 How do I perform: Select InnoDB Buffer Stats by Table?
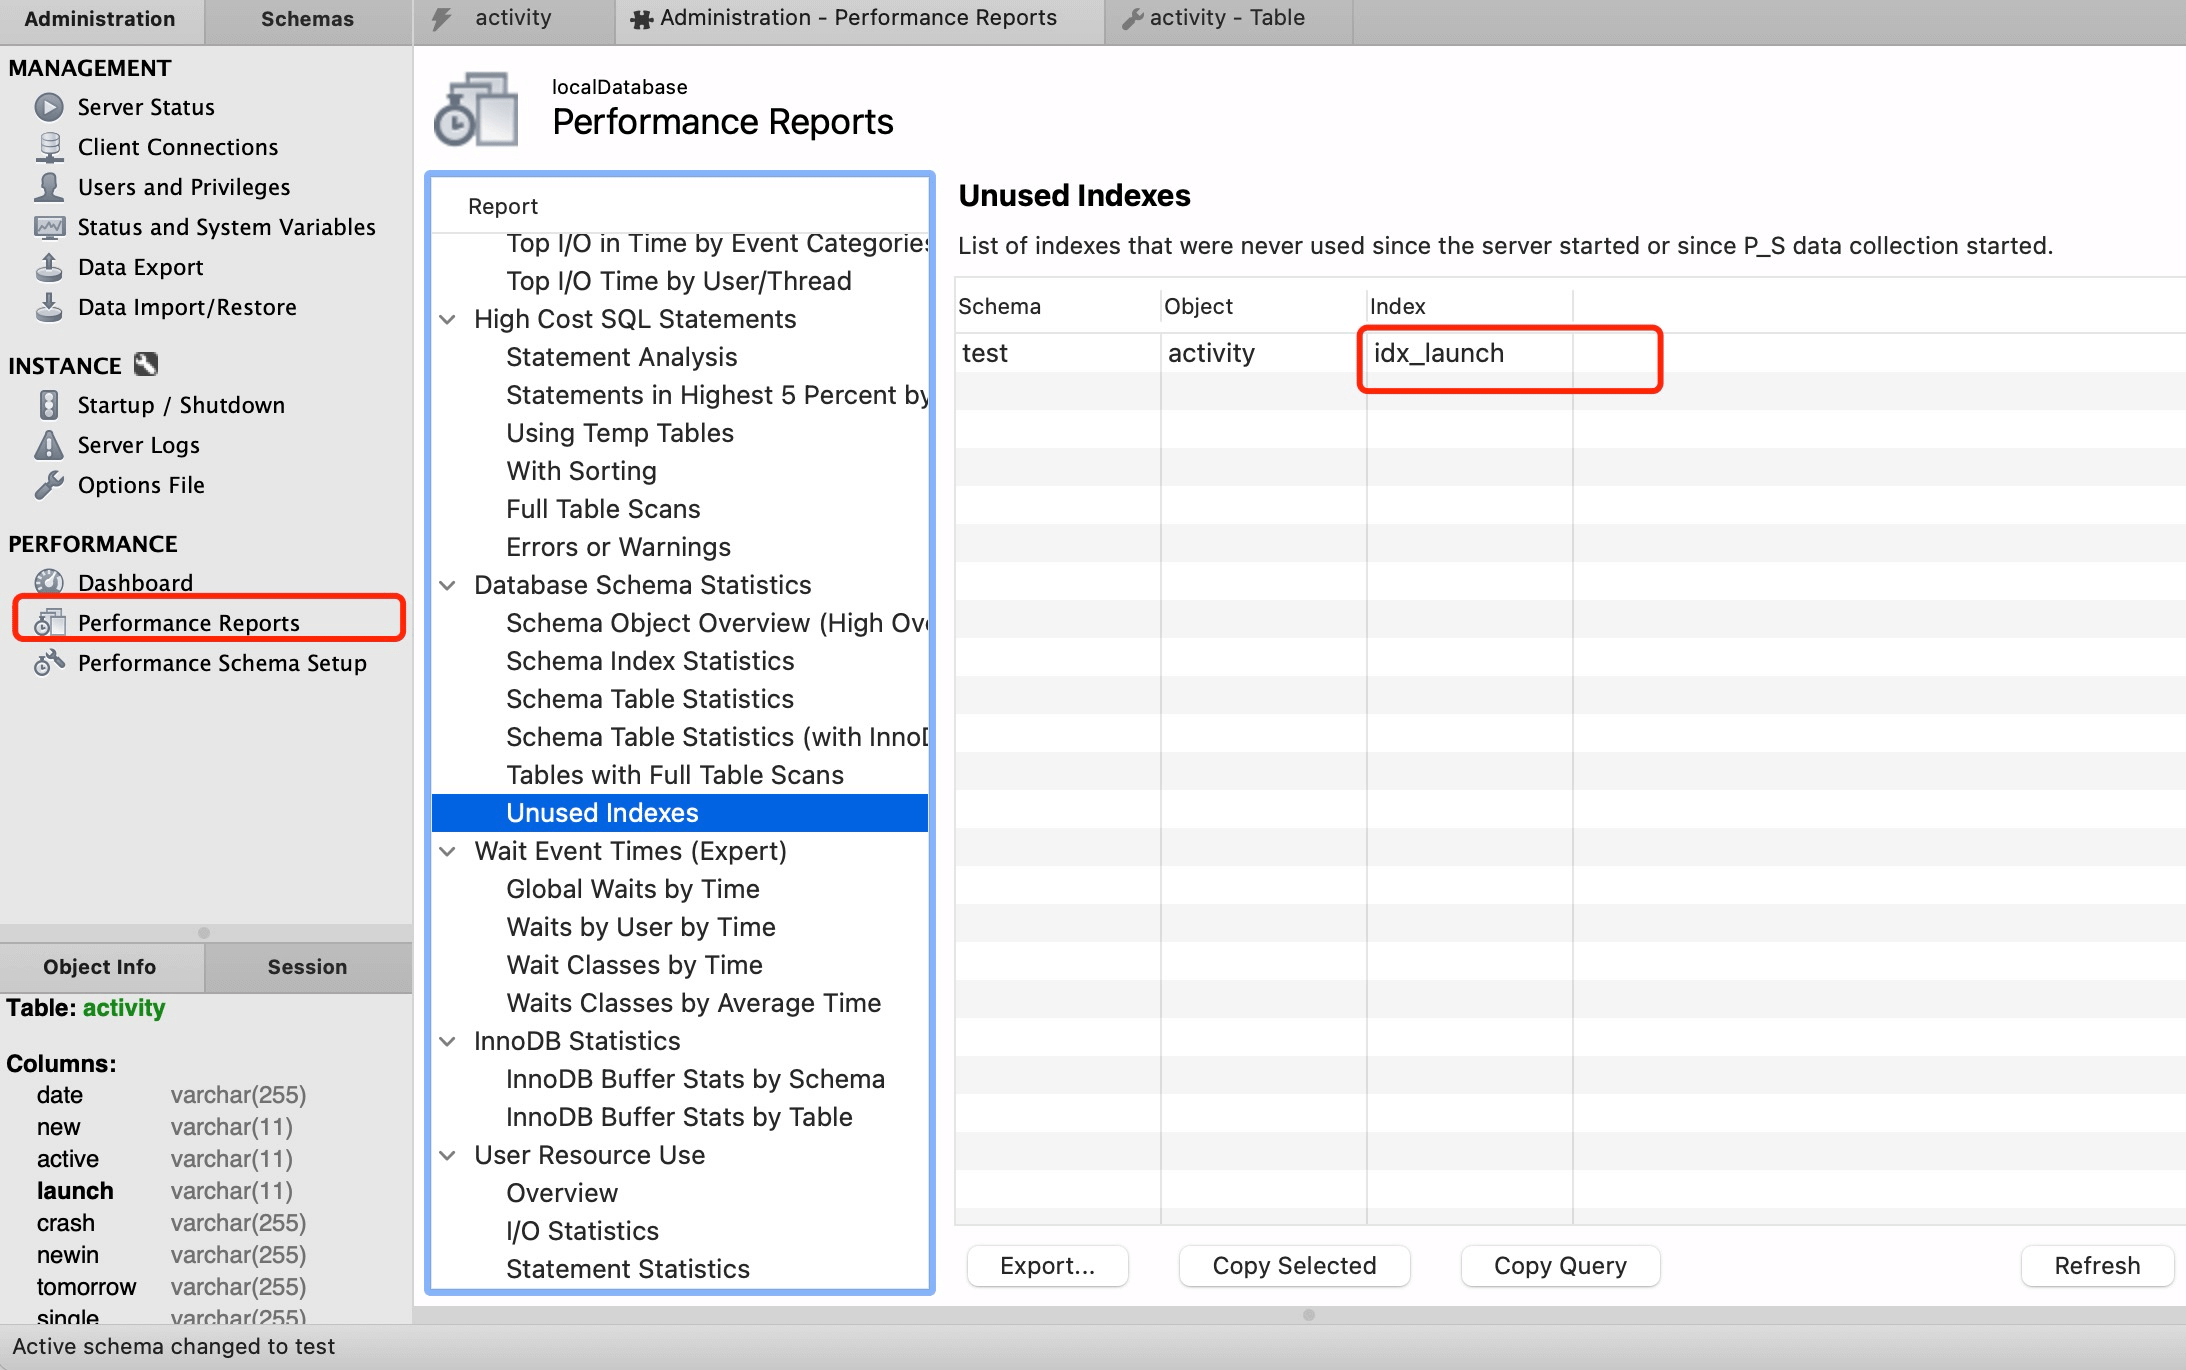coord(679,1117)
